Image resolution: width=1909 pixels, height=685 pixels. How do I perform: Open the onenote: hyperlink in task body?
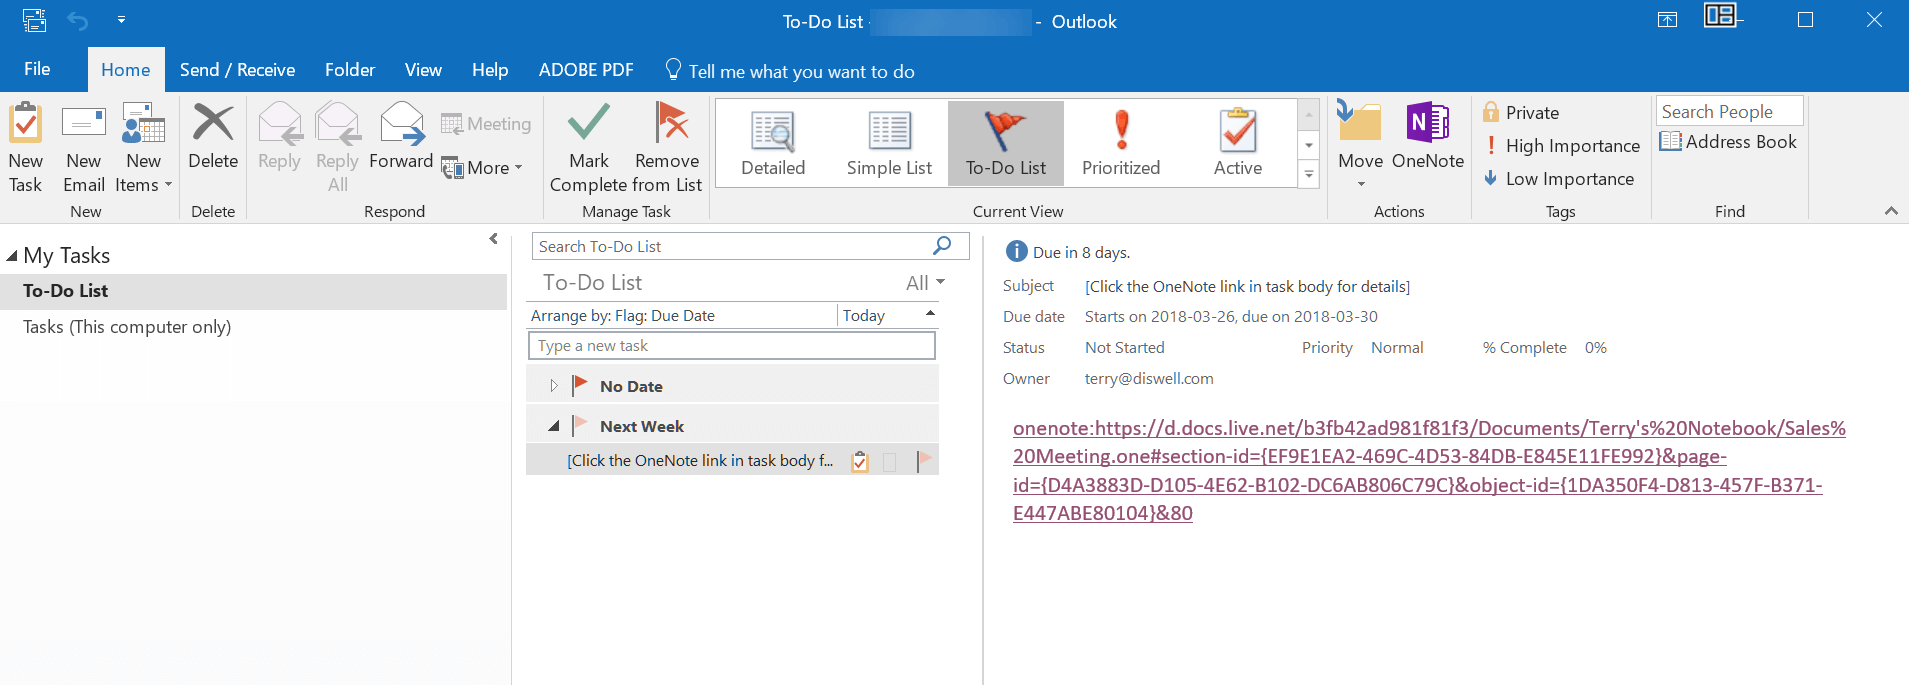(x=1429, y=470)
